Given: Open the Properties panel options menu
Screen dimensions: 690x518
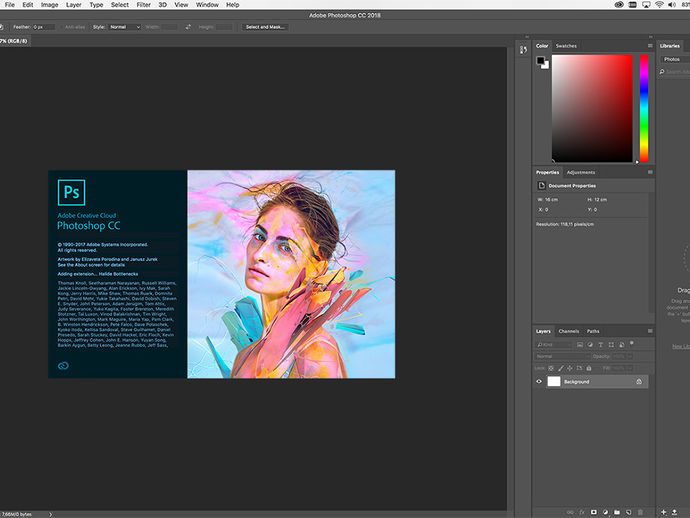Looking at the screenshot, I should tap(650, 172).
